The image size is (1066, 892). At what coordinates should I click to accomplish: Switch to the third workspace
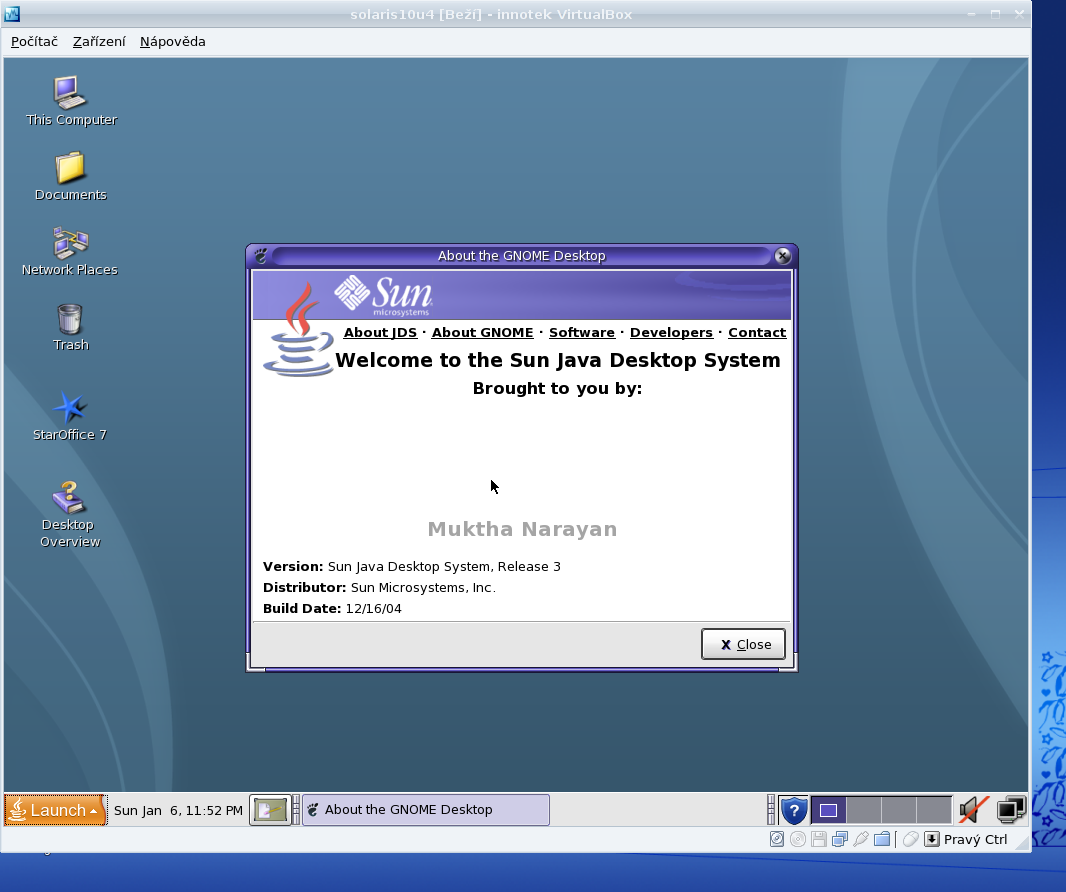899,810
